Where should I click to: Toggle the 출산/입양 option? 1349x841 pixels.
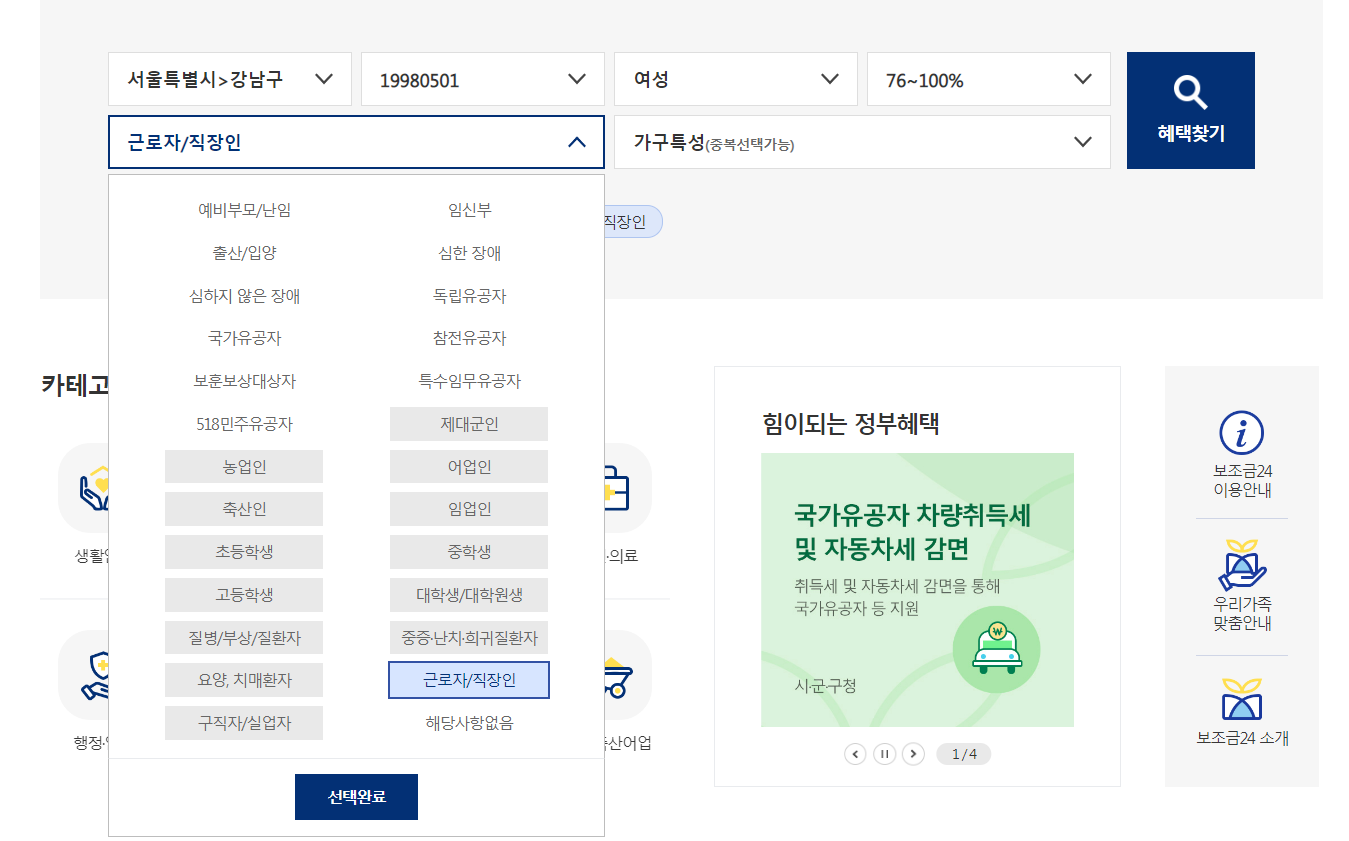pyautogui.click(x=244, y=253)
